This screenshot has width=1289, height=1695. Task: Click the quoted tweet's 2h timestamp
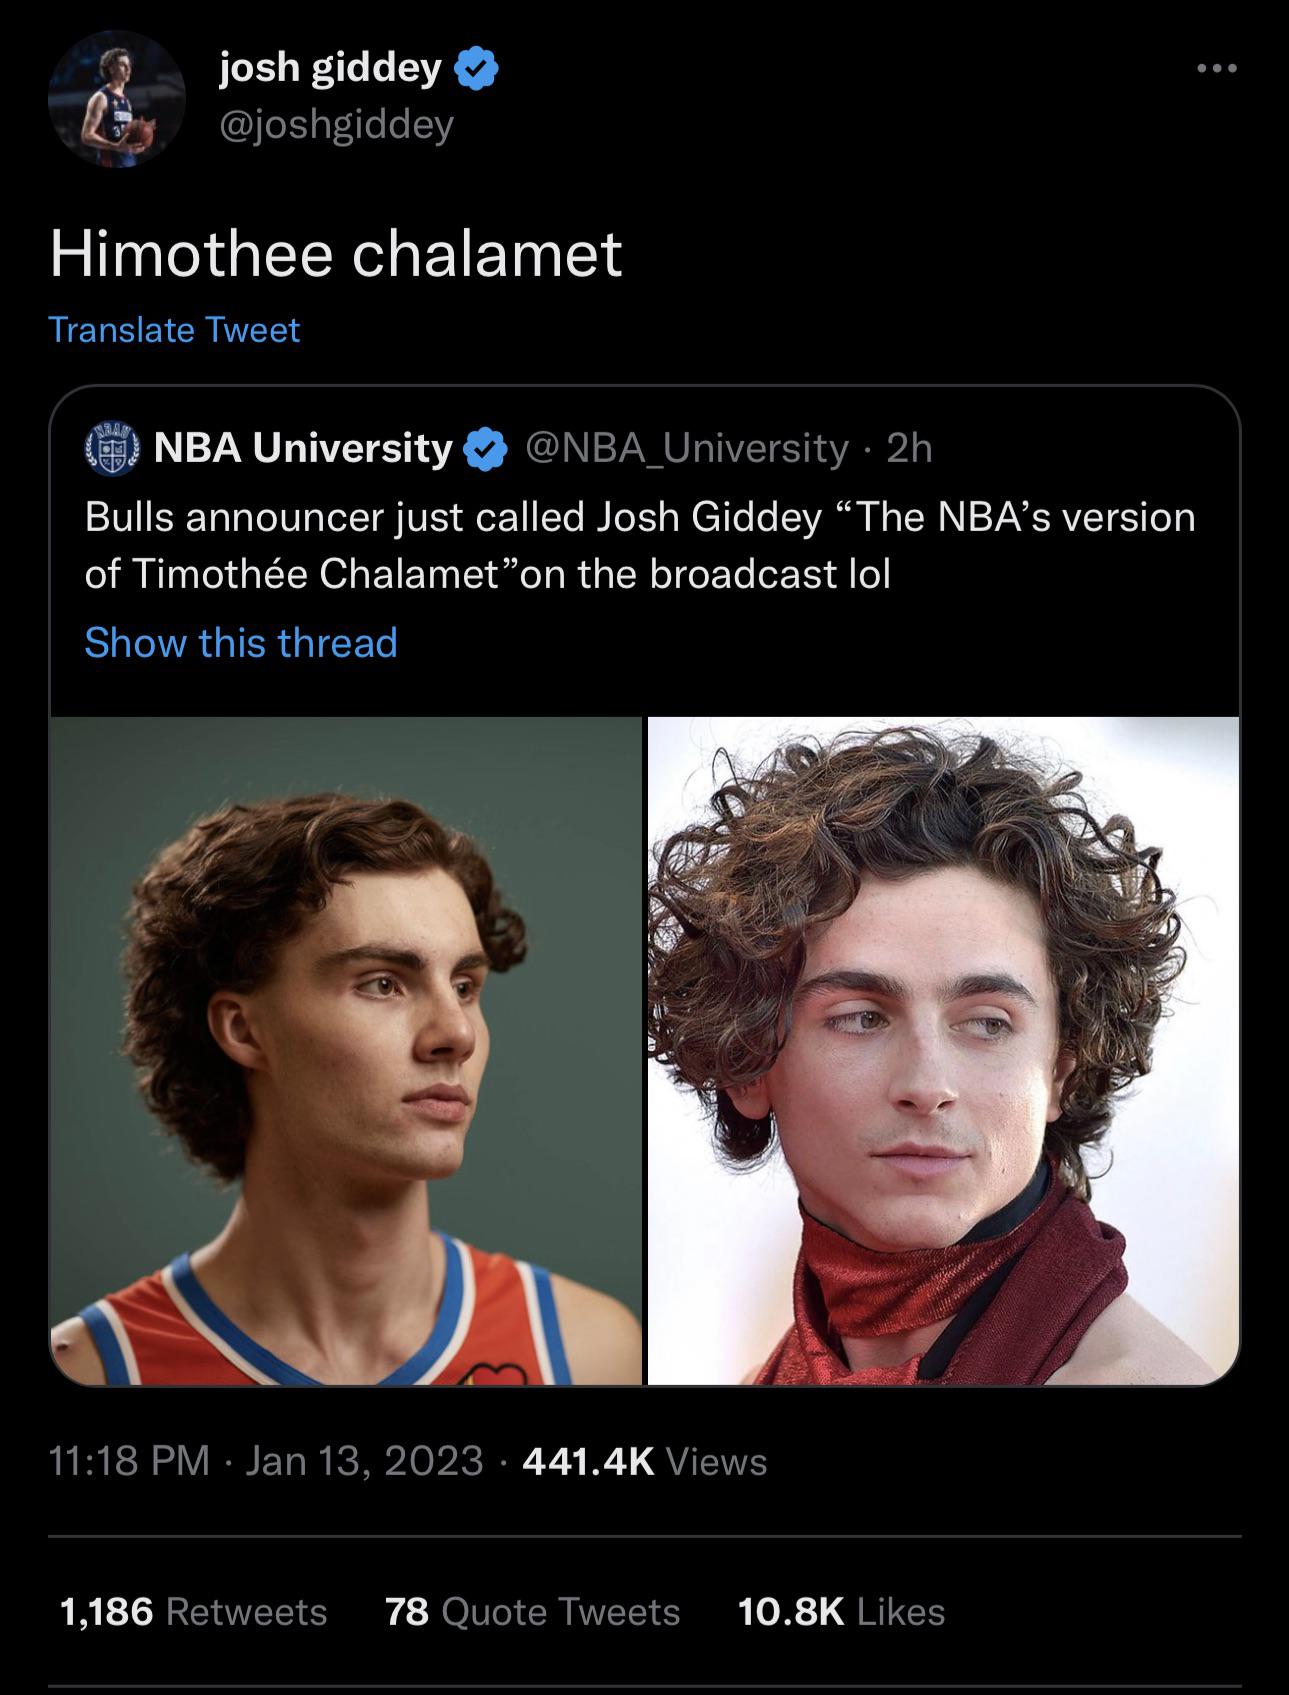coord(909,449)
